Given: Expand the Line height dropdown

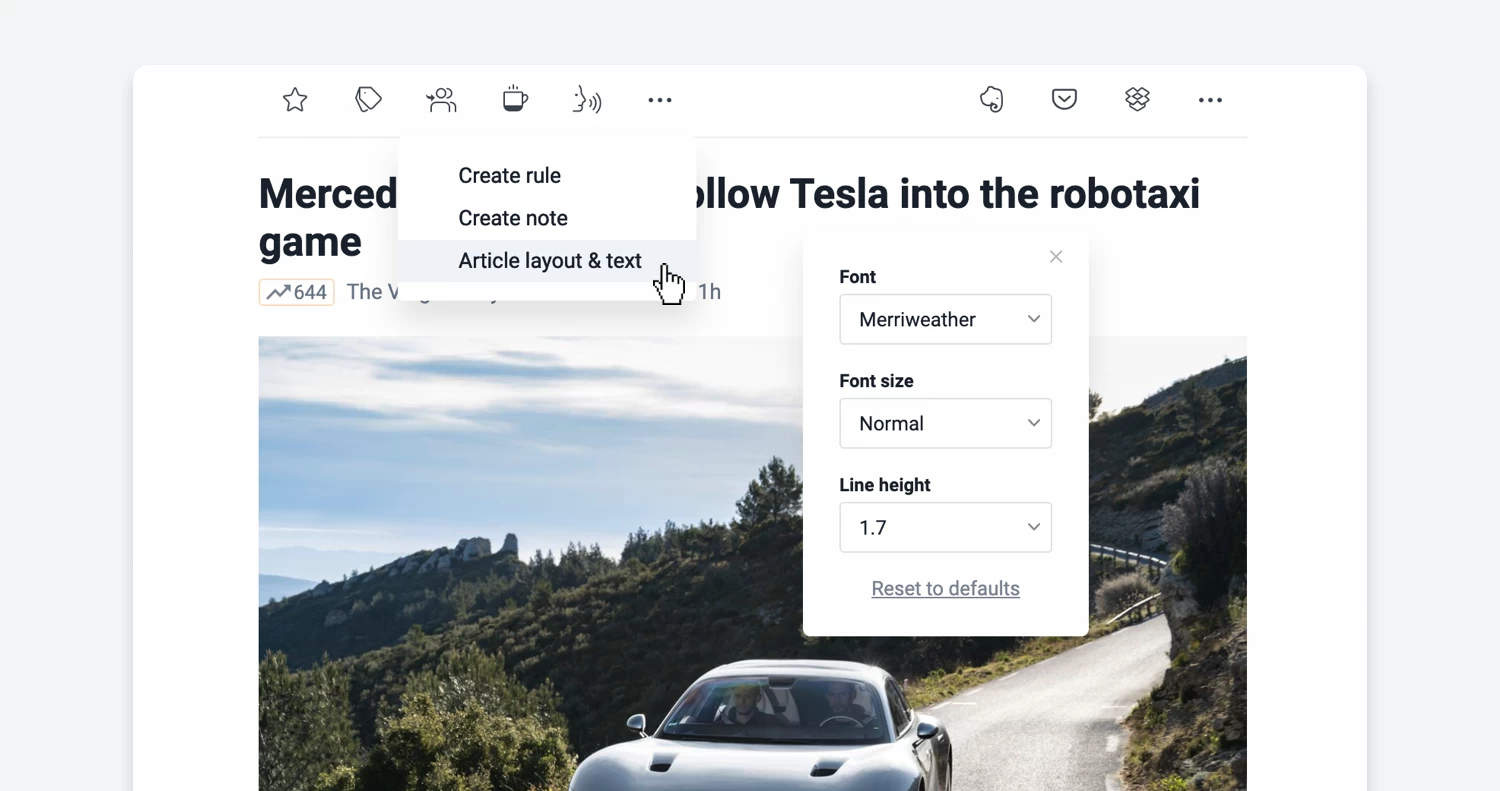Looking at the screenshot, I should pos(945,527).
